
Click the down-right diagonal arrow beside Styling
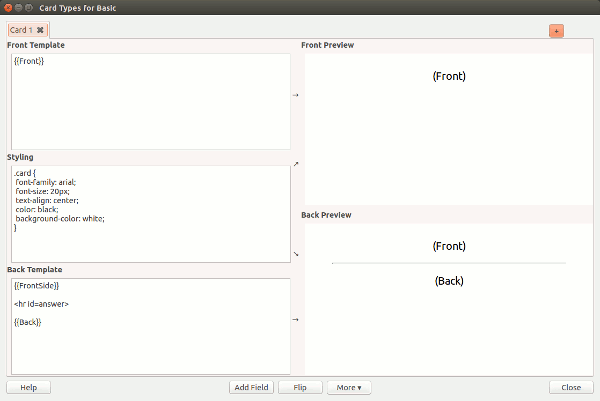pyautogui.click(x=295, y=253)
